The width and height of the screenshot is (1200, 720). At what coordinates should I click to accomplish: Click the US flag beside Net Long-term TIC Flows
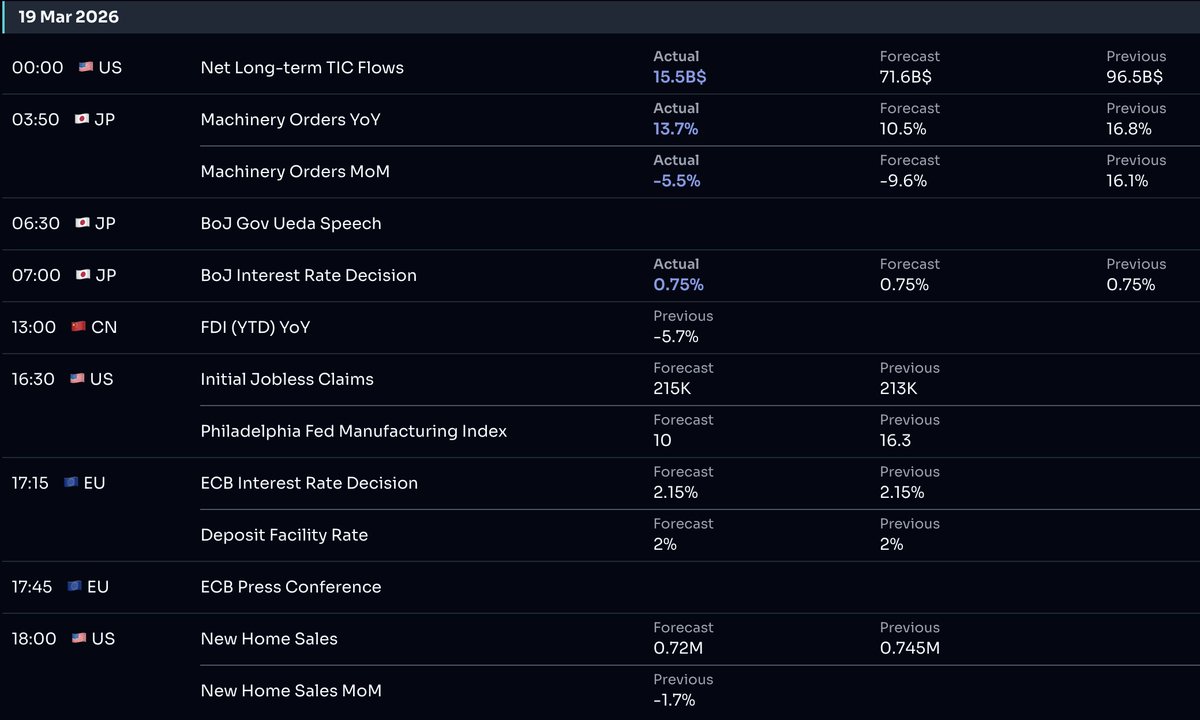[x=84, y=67]
